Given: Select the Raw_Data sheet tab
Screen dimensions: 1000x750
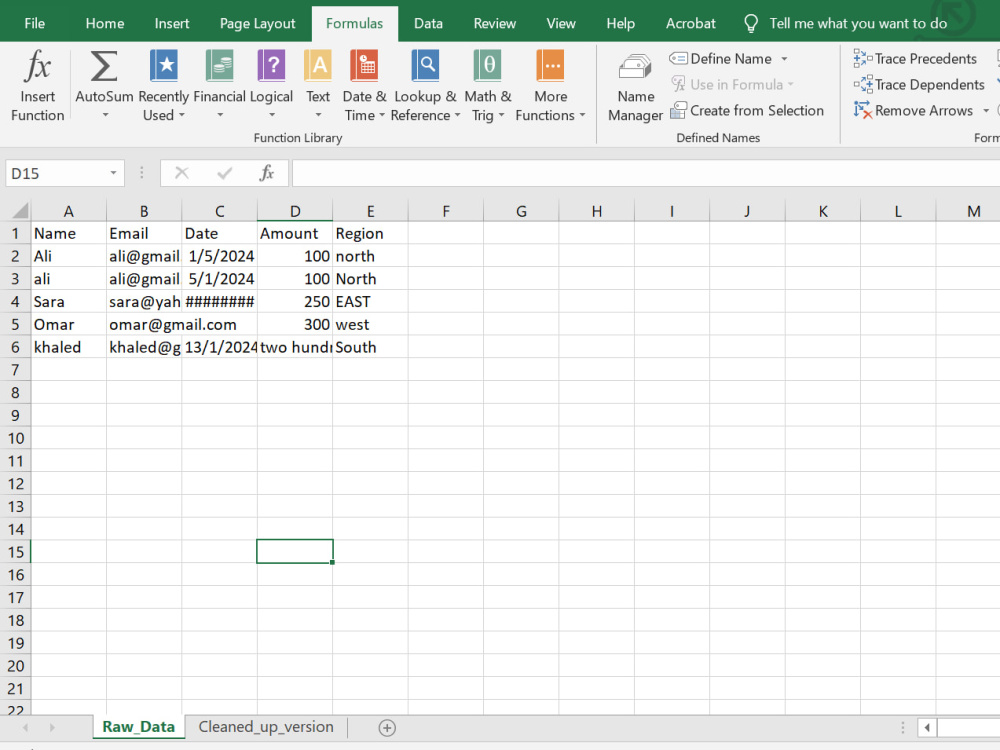Looking at the screenshot, I should point(138,727).
